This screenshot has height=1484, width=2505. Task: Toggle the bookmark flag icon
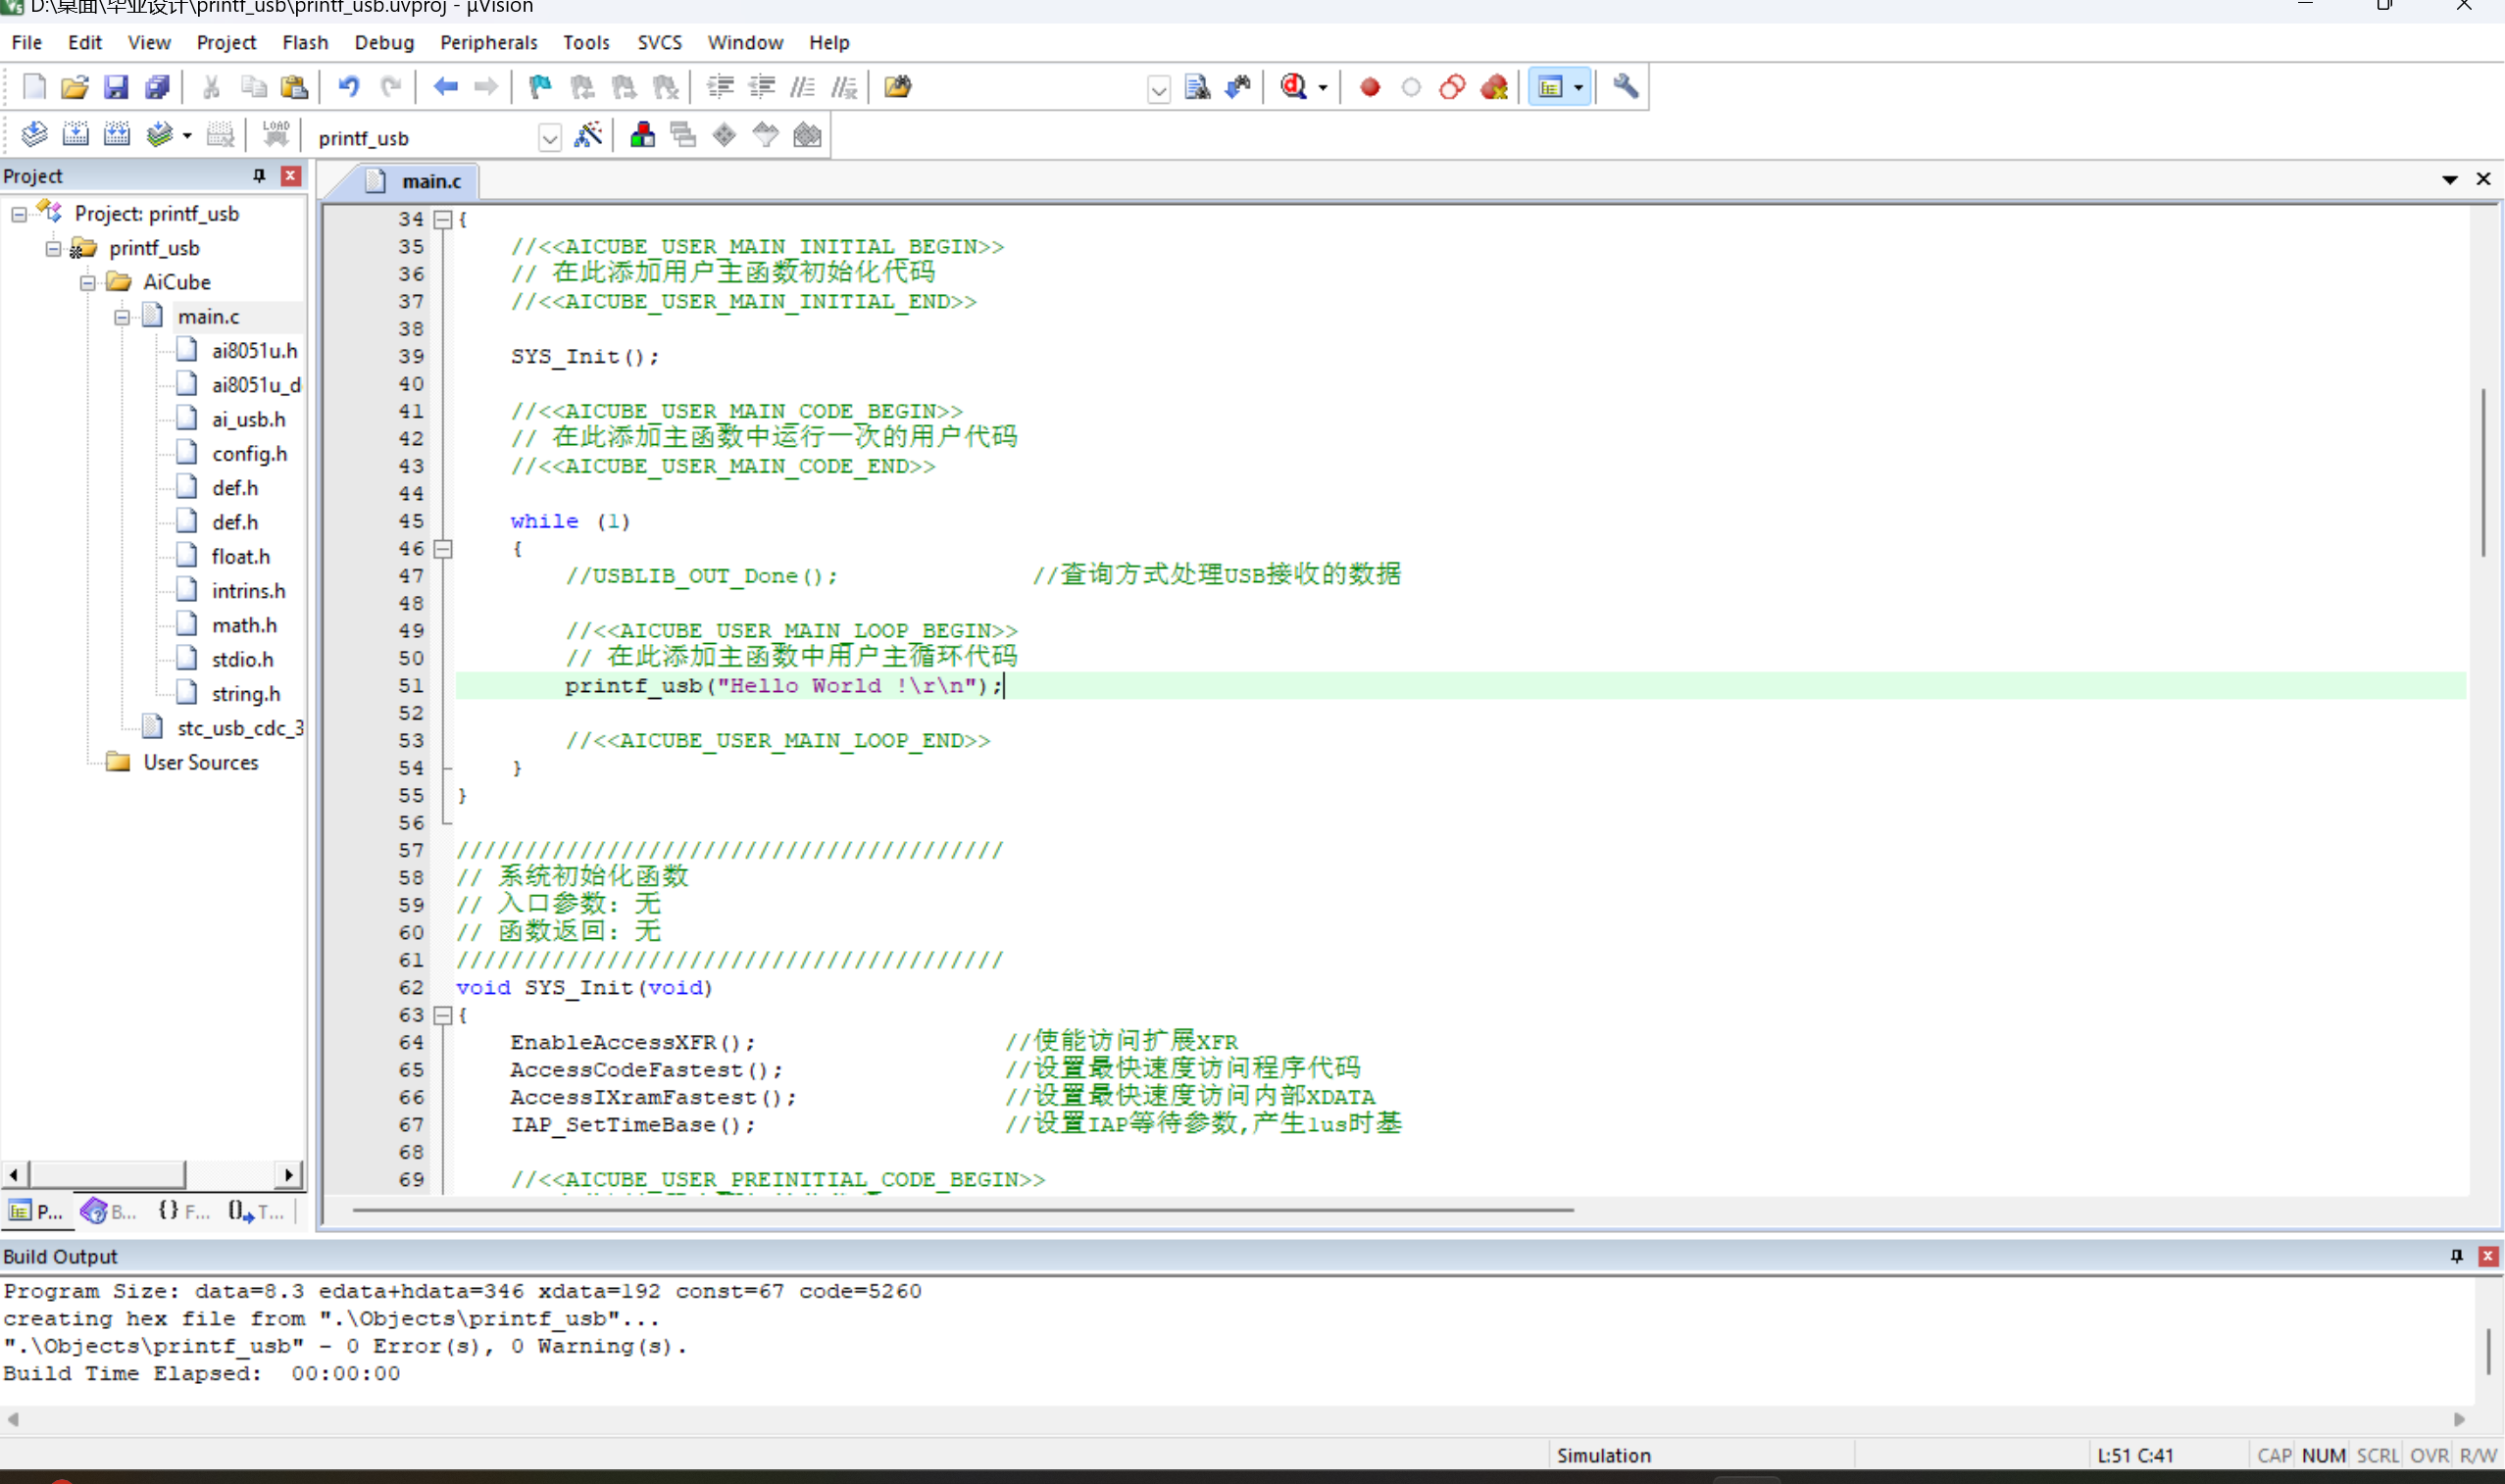540,87
